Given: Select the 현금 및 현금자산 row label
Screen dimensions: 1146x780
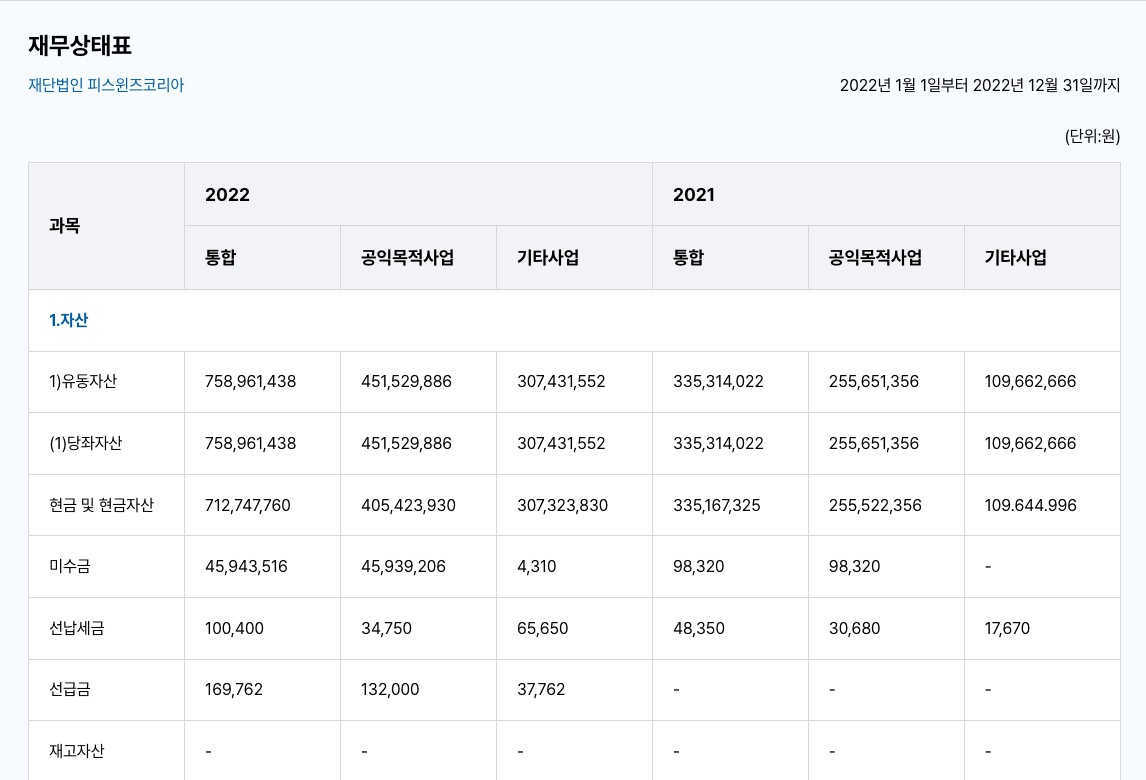Looking at the screenshot, I should (101, 505).
